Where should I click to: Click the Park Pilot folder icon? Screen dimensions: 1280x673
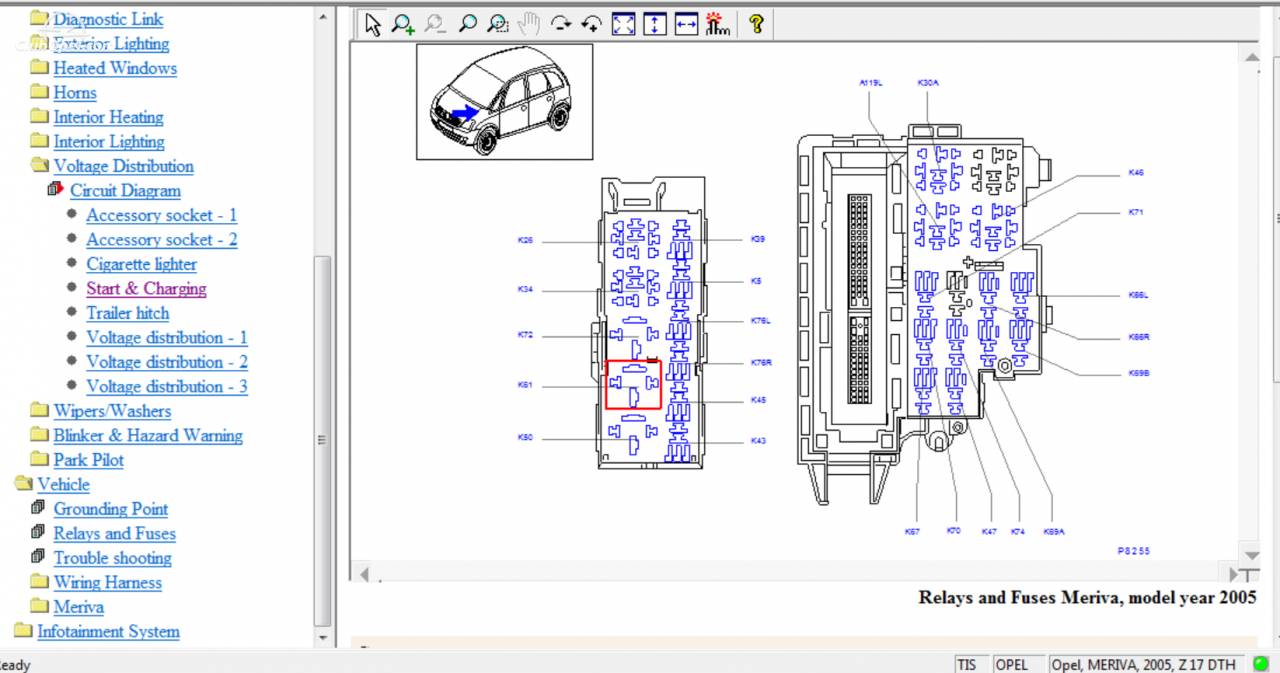coord(39,459)
